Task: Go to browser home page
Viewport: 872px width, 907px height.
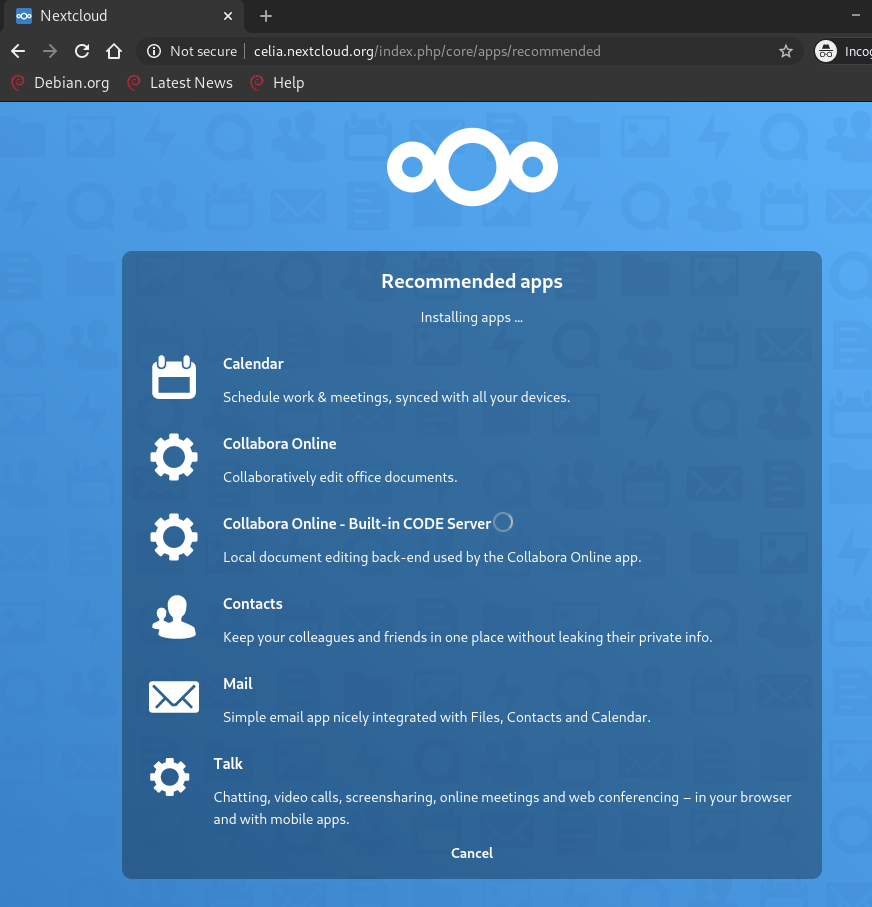Action: pyautogui.click(x=114, y=51)
